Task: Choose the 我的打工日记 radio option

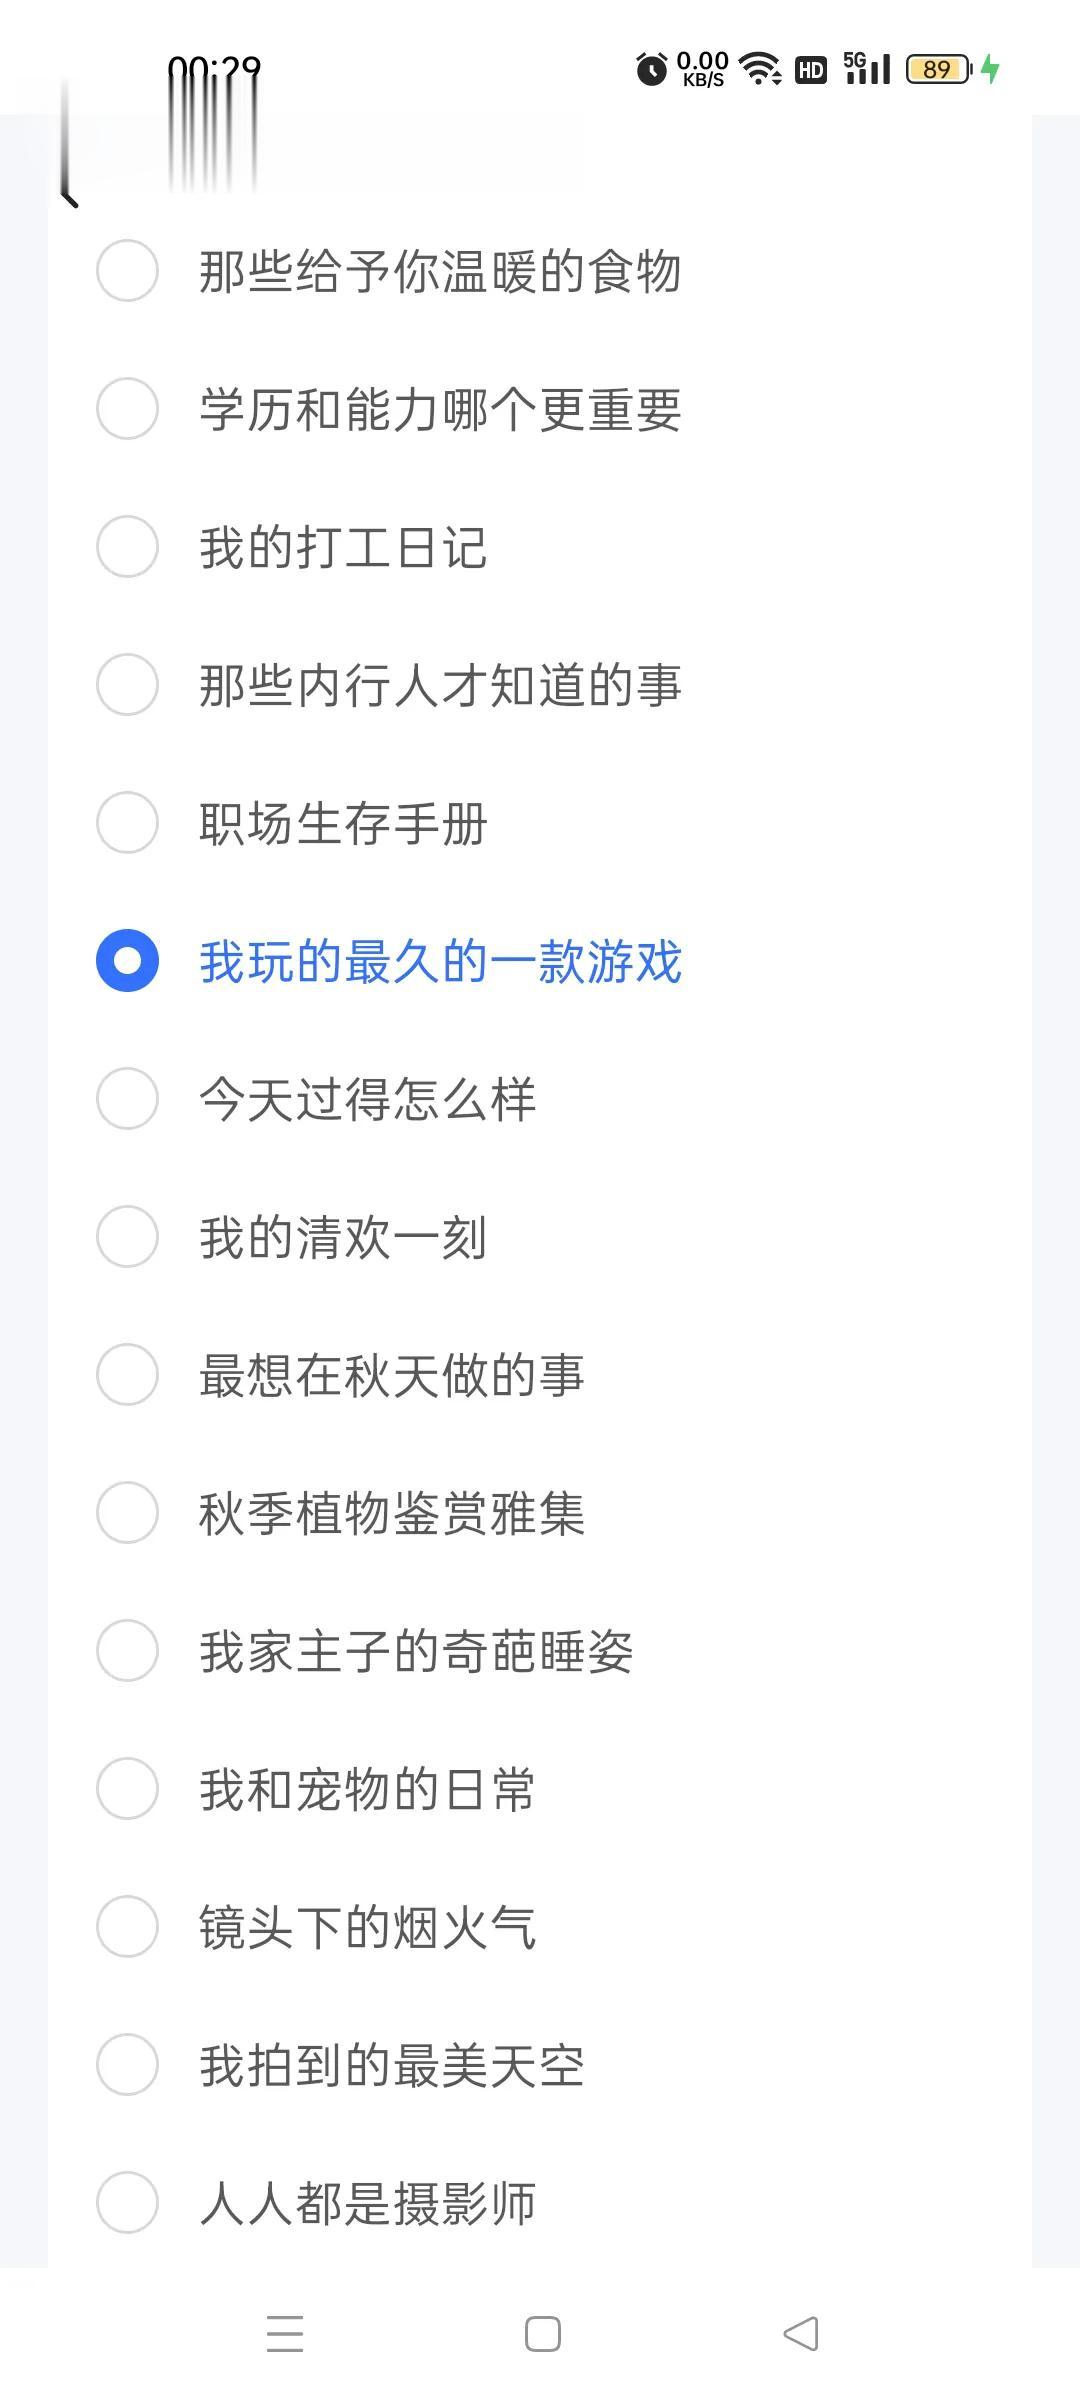Action: pos(127,546)
